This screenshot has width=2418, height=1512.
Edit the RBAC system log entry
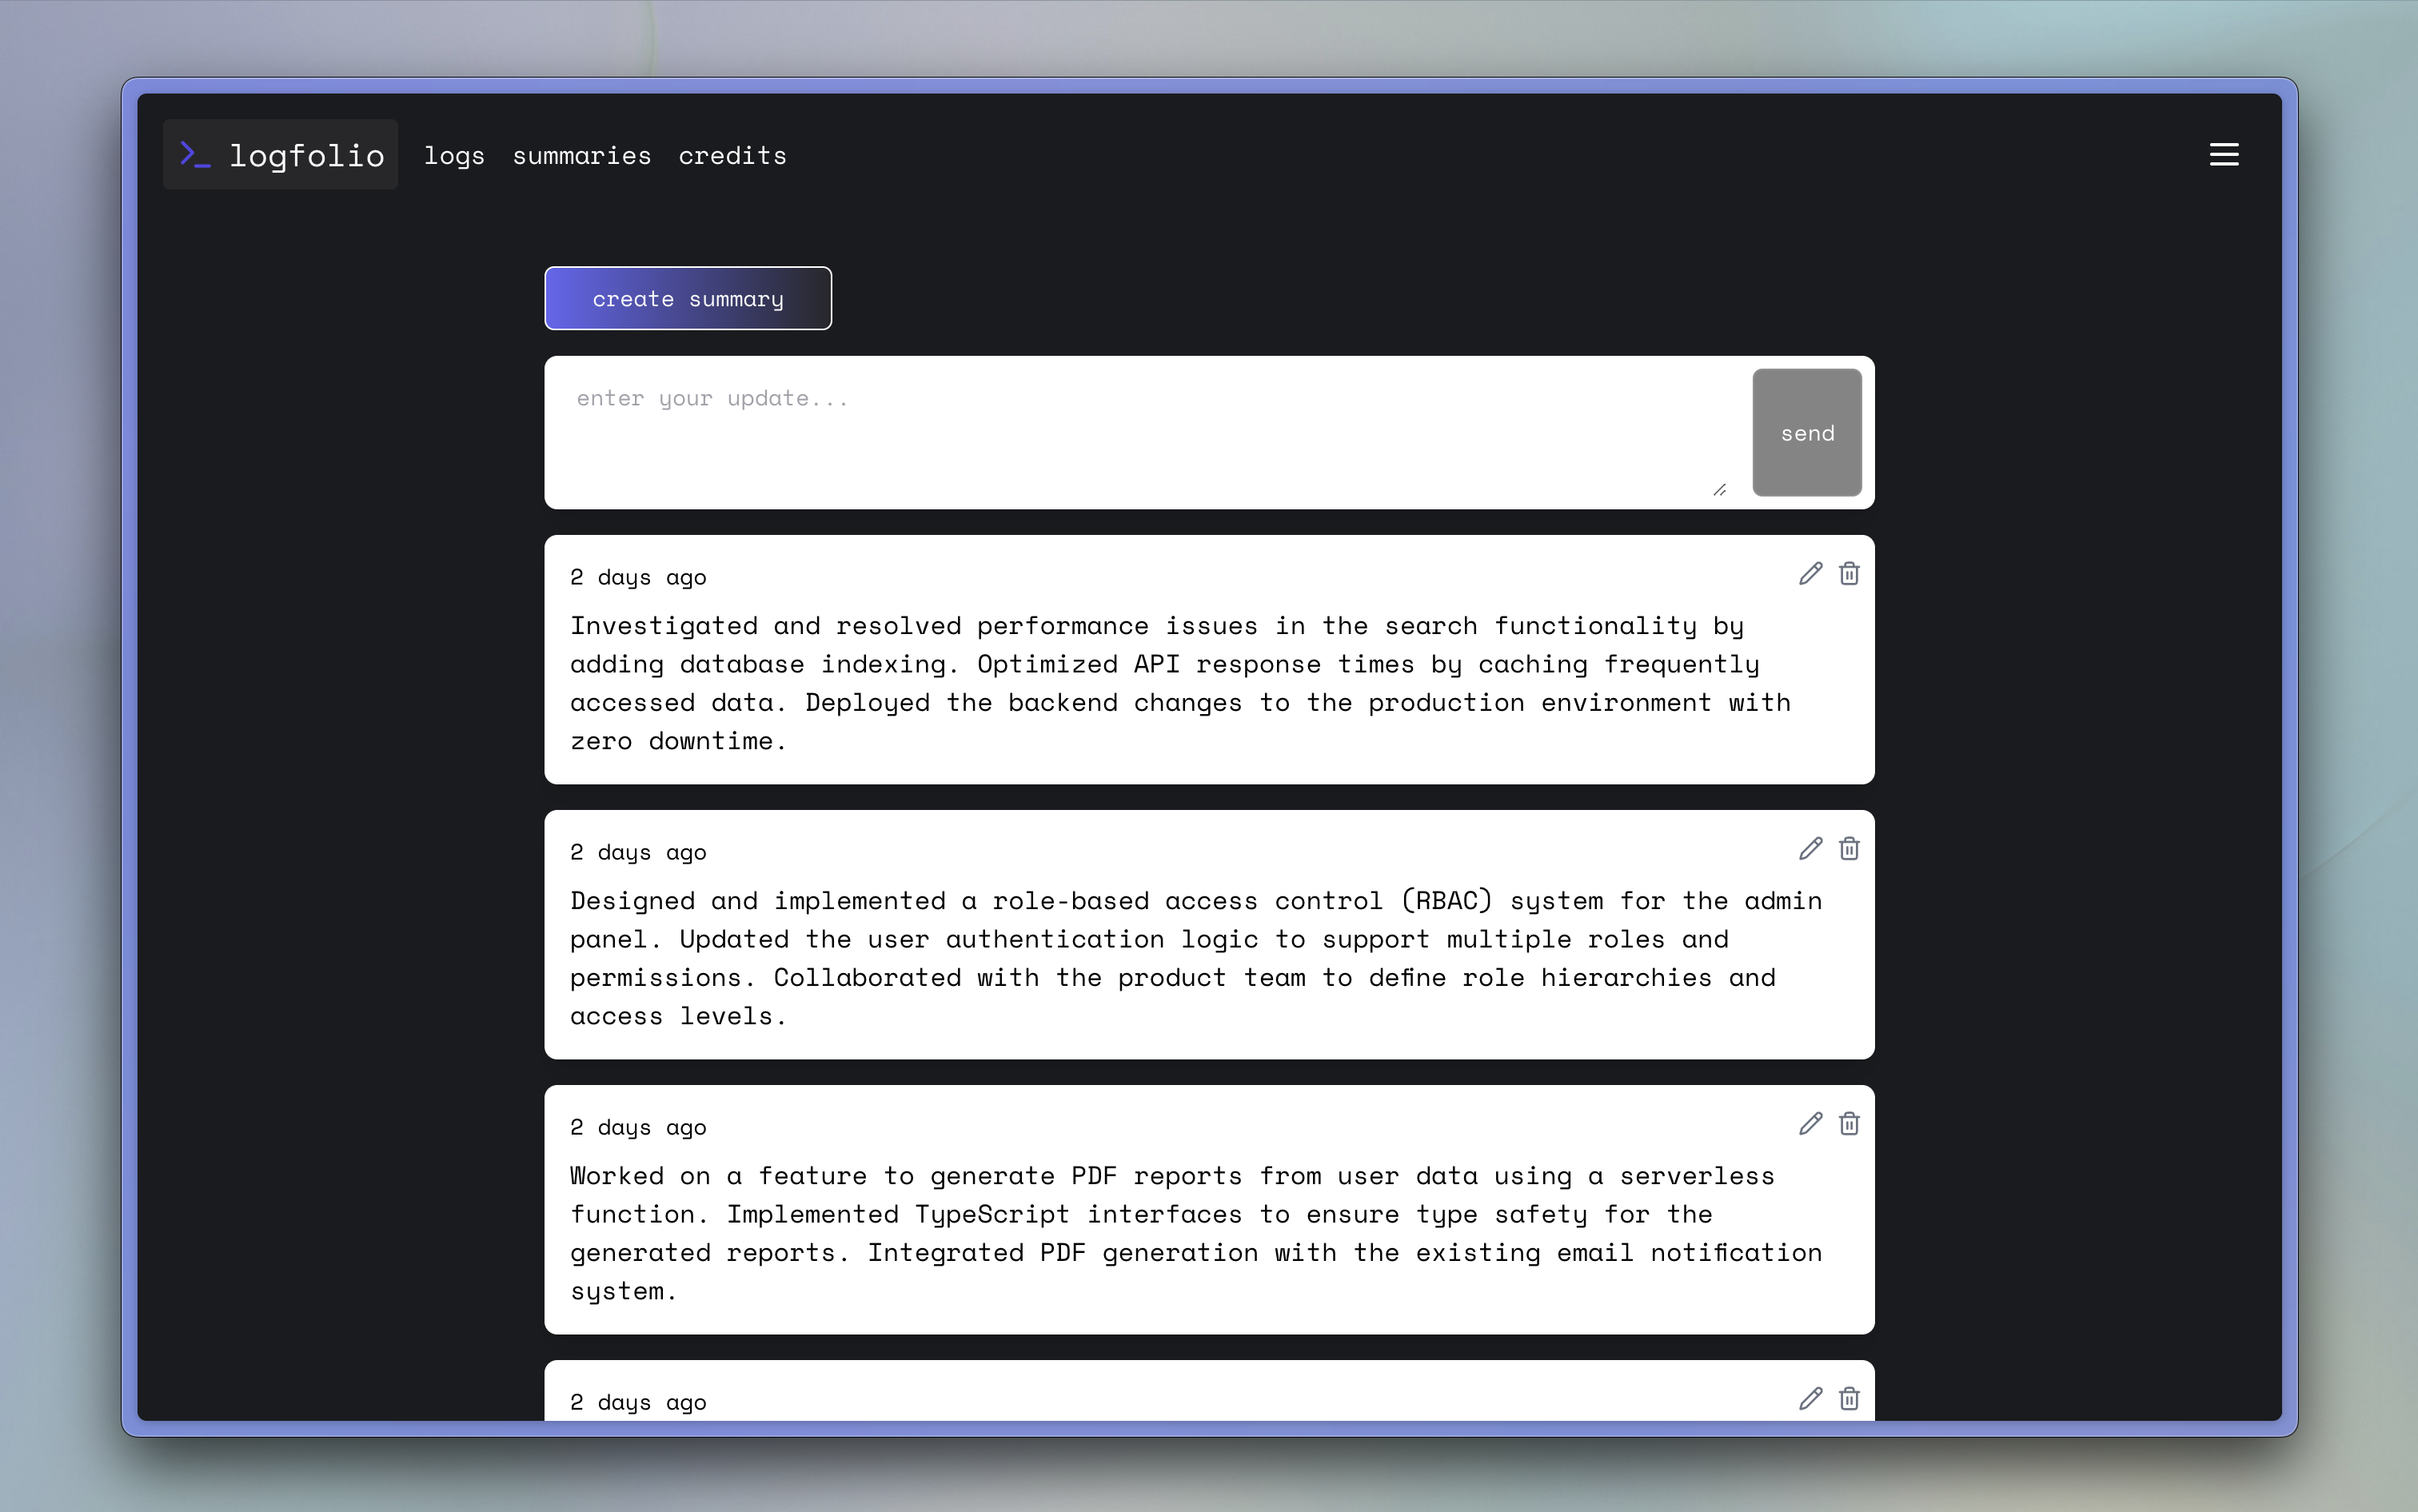point(1810,849)
